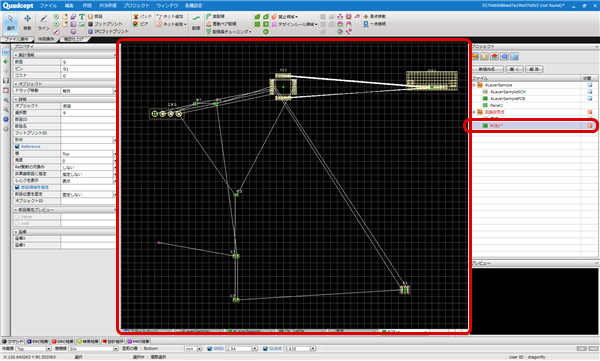
Task: Click the 開く open button in the project panel
Action: (x=514, y=69)
